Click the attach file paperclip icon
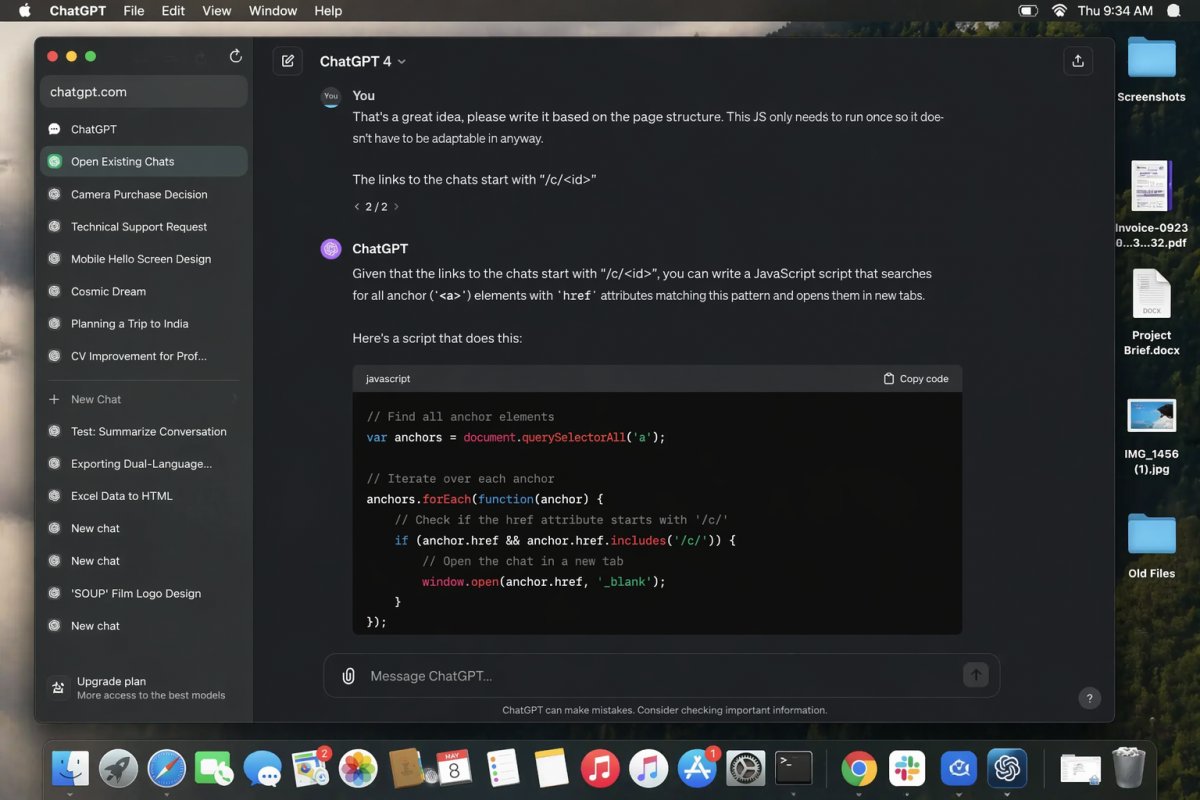The image size is (1200, 800). point(348,676)
